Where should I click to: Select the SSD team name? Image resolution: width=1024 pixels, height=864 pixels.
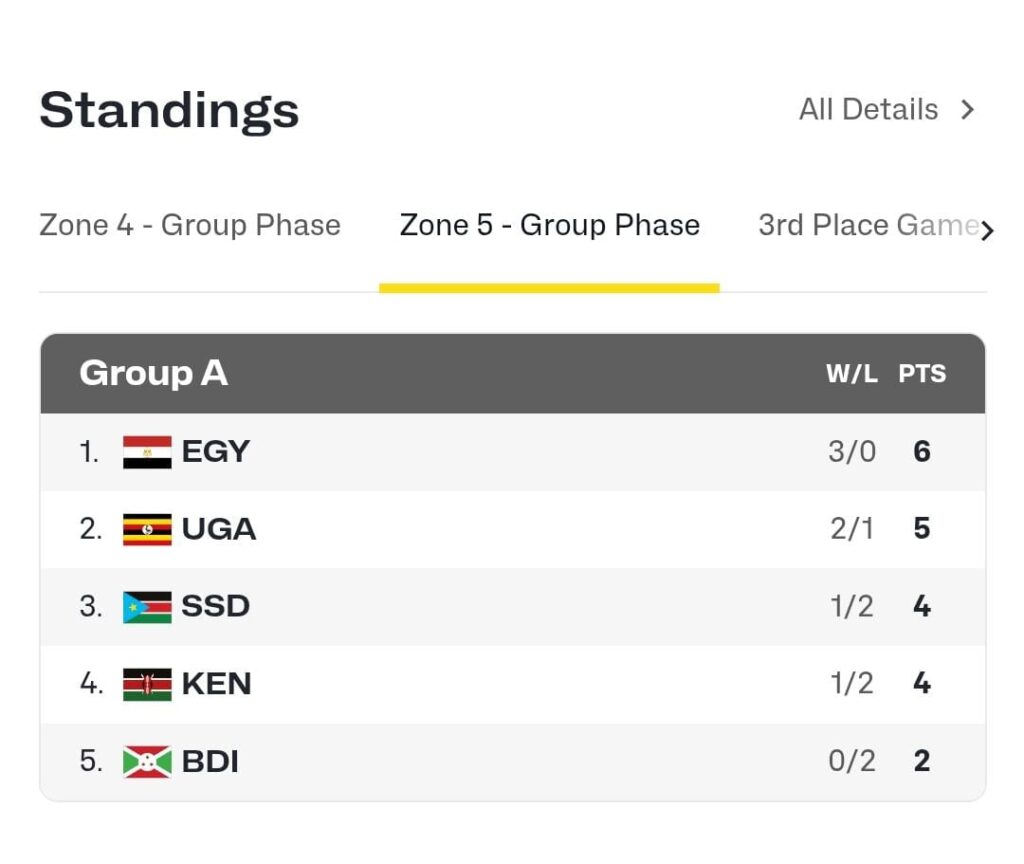tap(216, 607)
